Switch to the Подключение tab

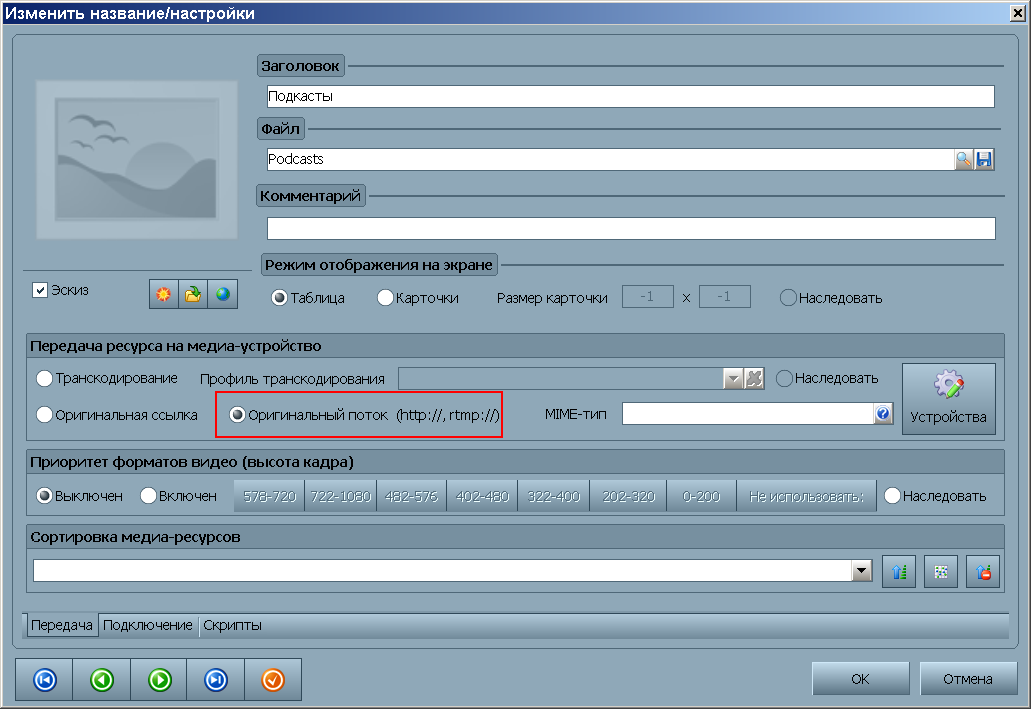(148, 625)
